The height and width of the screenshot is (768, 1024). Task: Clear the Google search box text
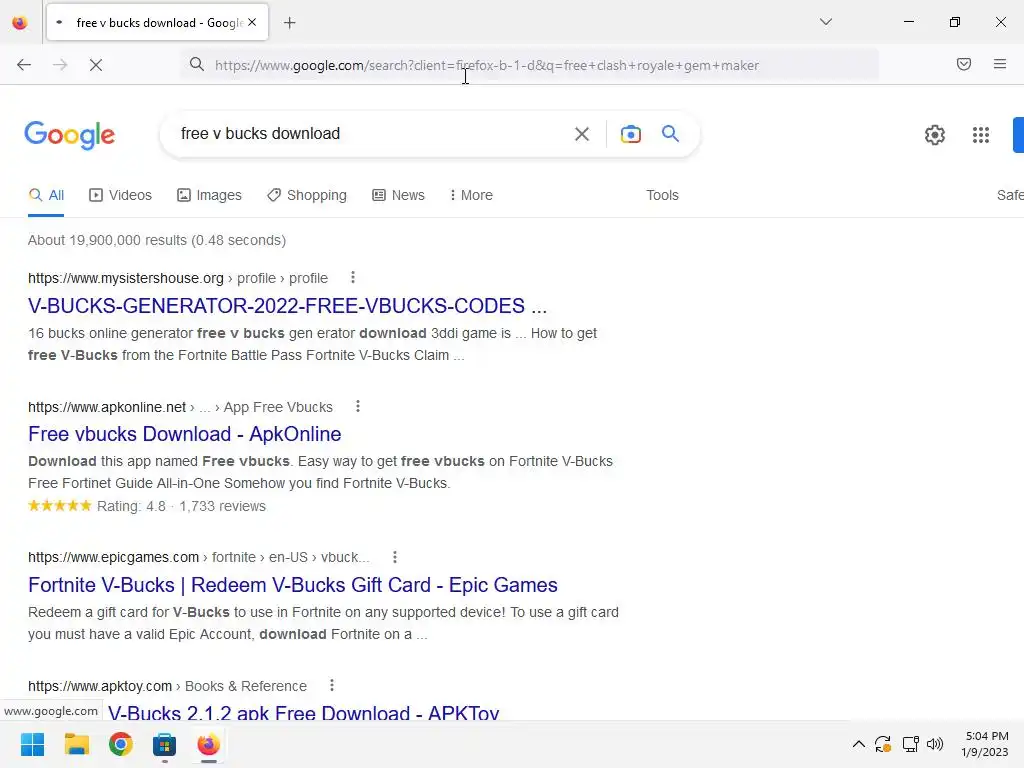pyautogui.click(x=582, y=134)
